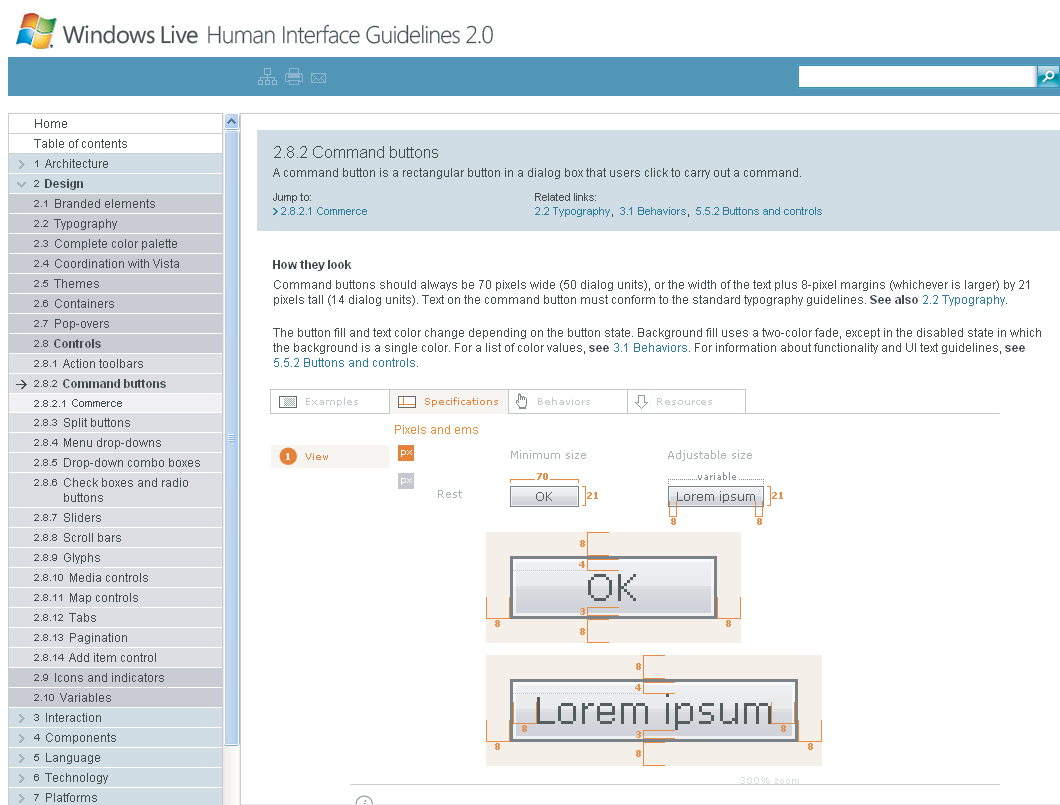Expand the 6 Technology section
This screenshot has height=805, width=1060.
[22, 778]
